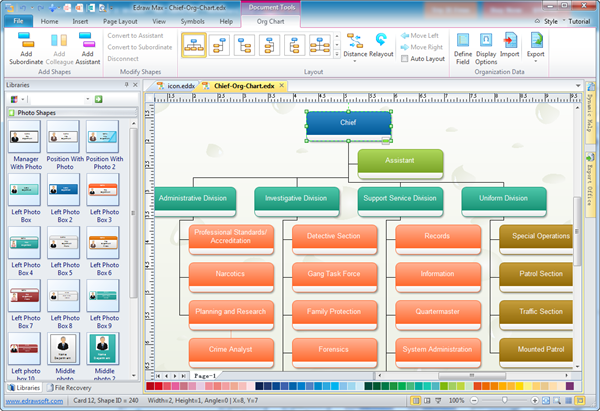Viewport: 600px width, 411px height.
Task: Go to last page navigation arrow
Action: 184,376
